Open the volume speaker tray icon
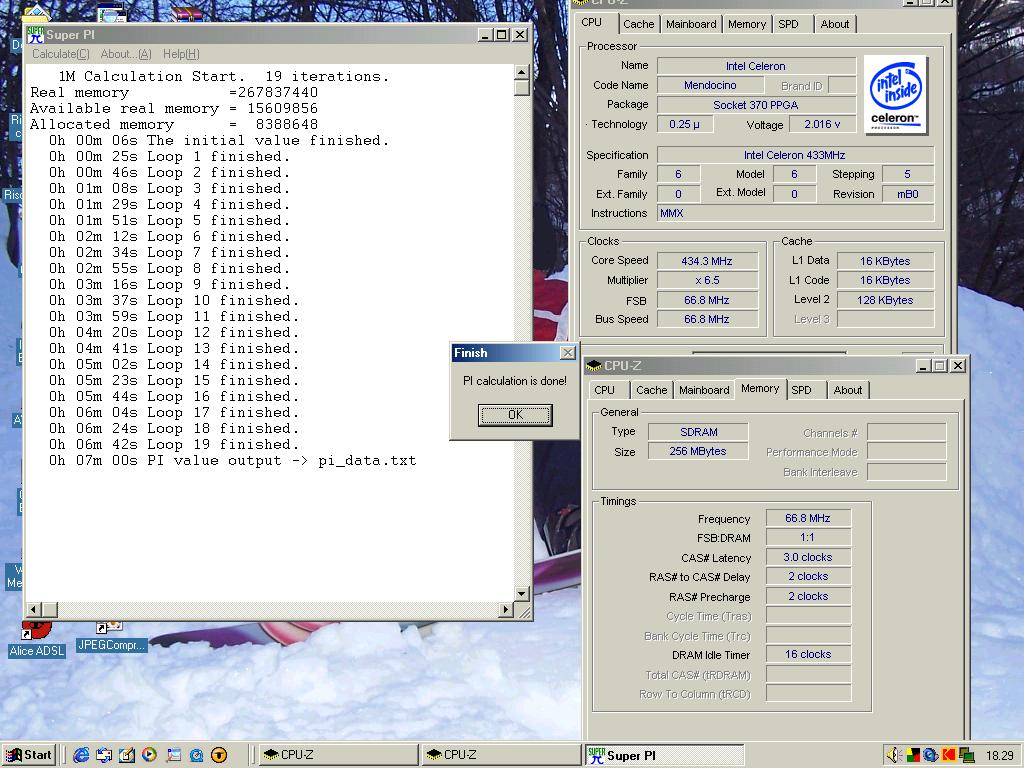 click(894, 755)
